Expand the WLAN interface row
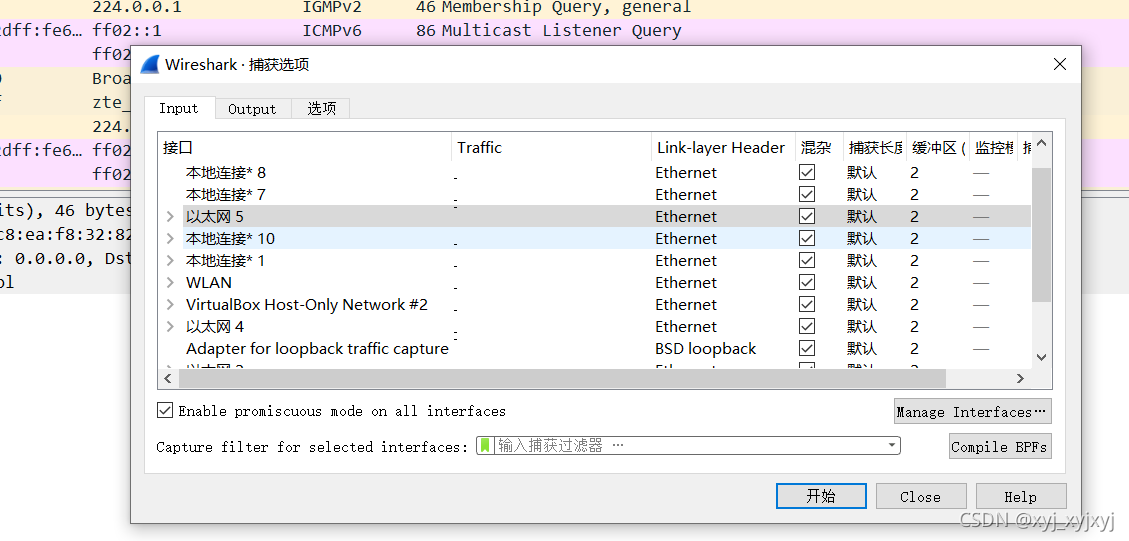Image resolution: width=1129 pixels, height=541 pixels. pos(170,282)
